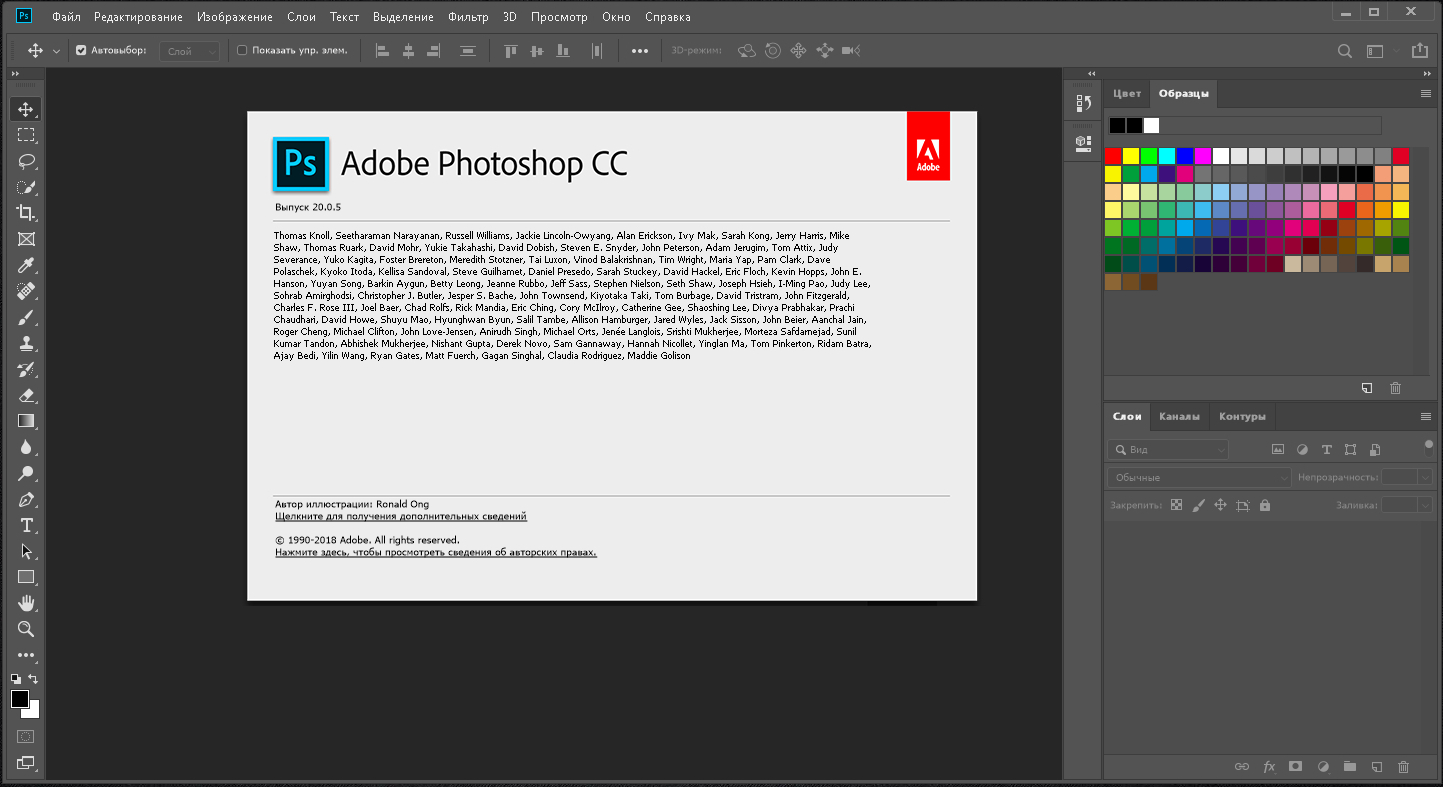Viewport: 1443px width, 787px height.
Task: Open more align options three-dots button
Action: point(640,50)
